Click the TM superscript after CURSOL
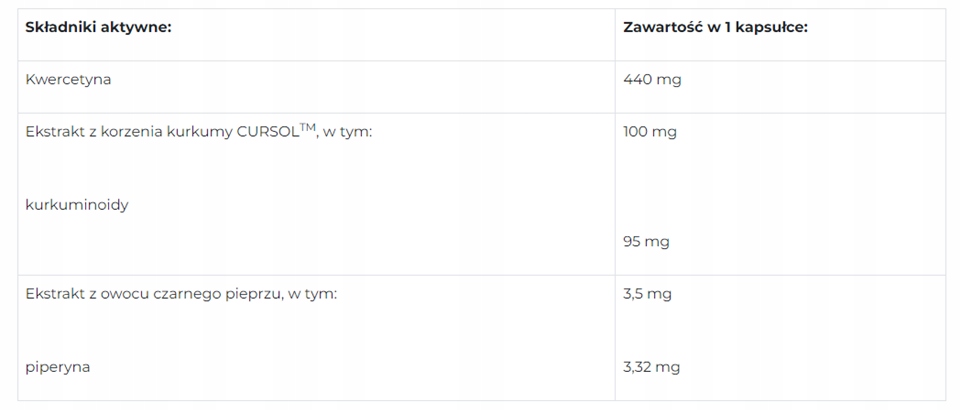Image resolution: width=961 pixels, height=410 pixels. 308,127
